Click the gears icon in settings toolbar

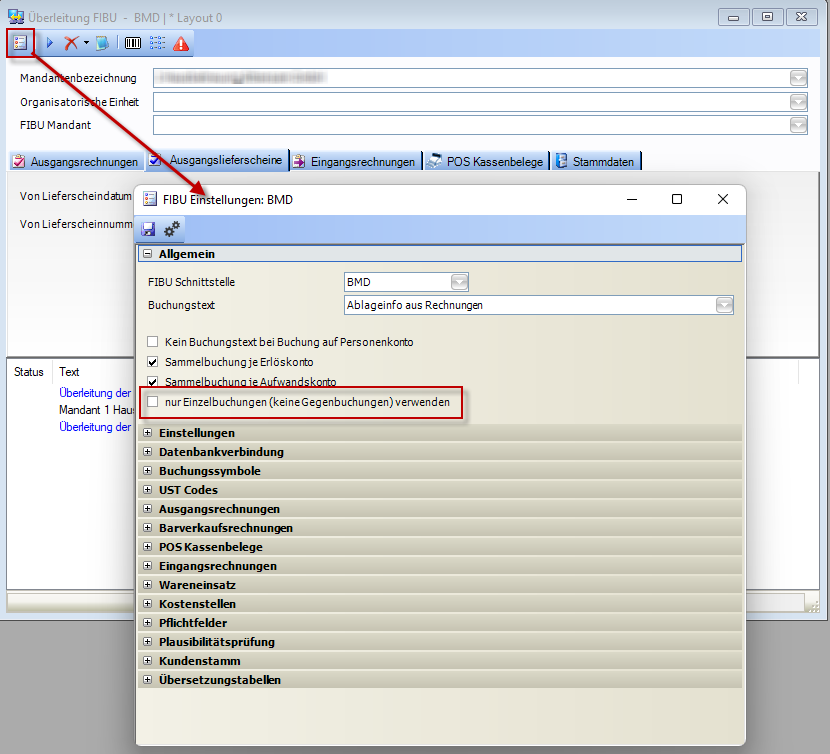[x=172, y=229]
